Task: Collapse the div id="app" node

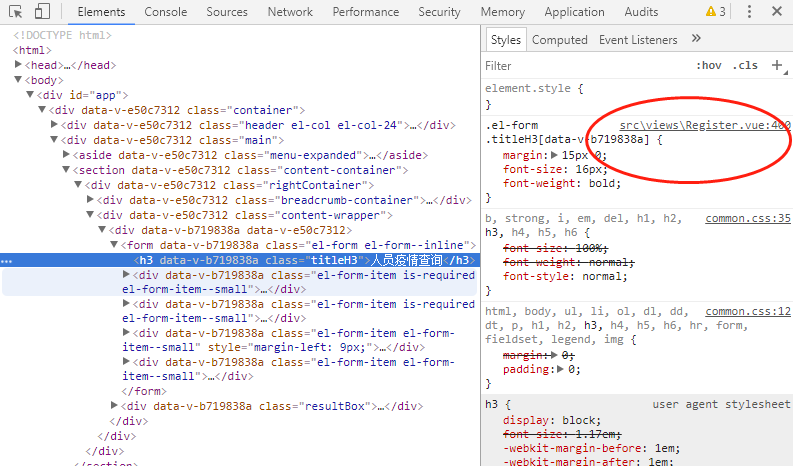Action: (30, 95)
